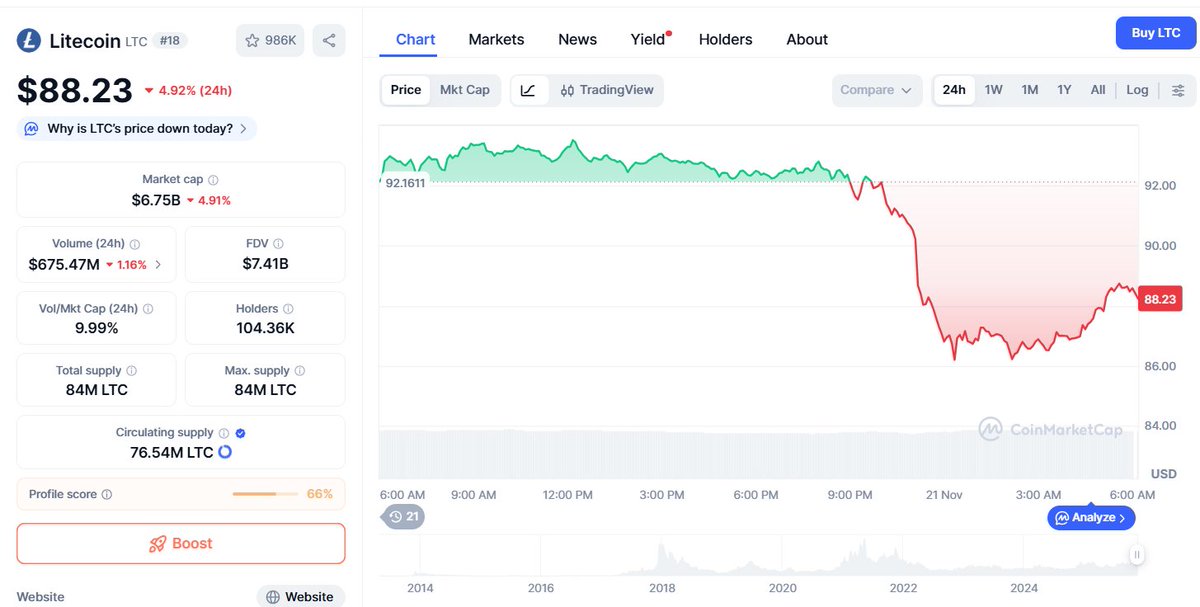Open the Holders tab
The height and width of the screenshot is (607, 1200).
click(725, 39)
